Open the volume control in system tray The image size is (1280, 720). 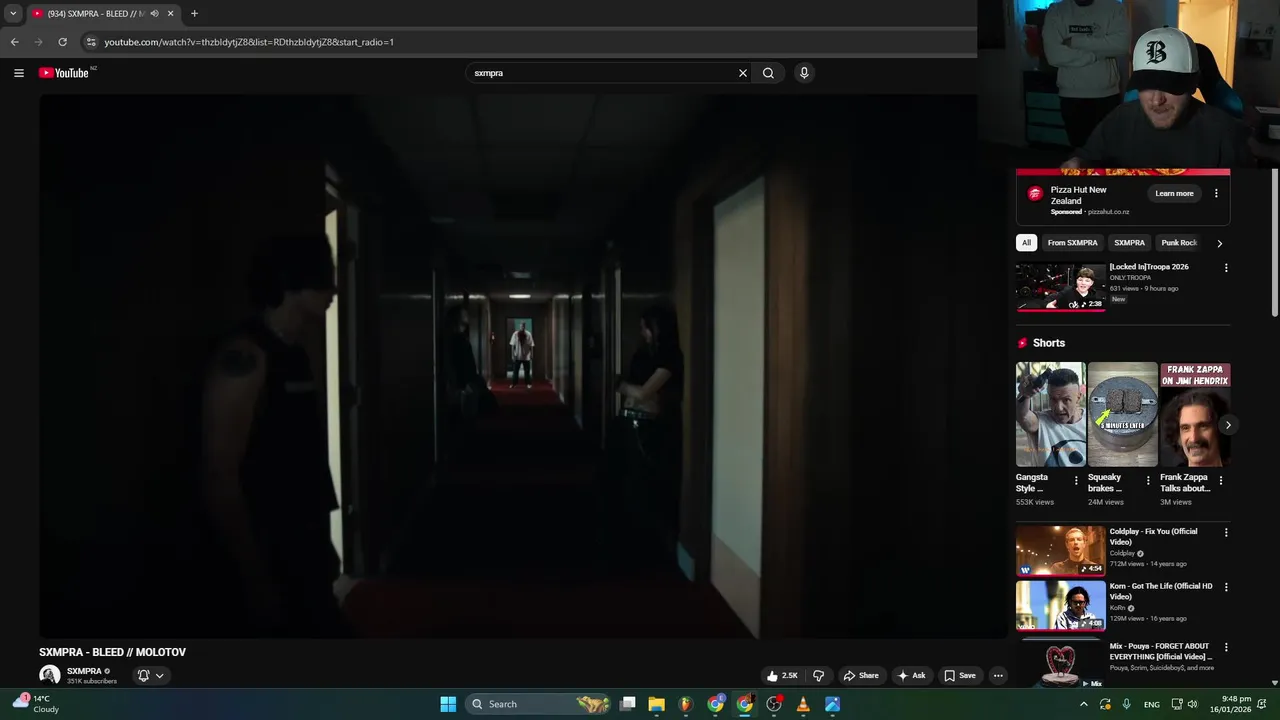(x=1192, y=704)
